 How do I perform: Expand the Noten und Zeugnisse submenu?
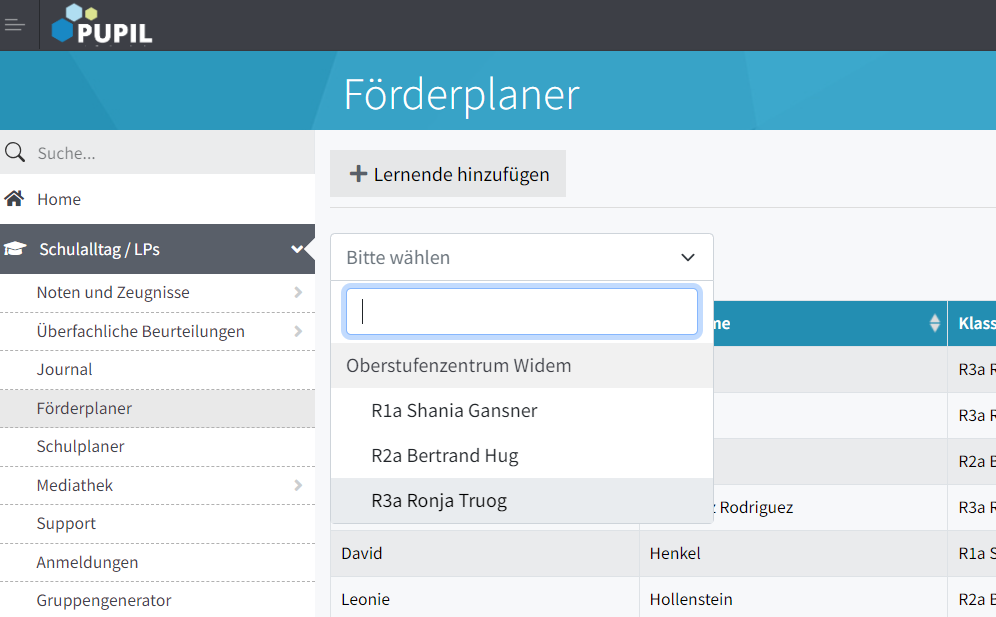(x=298, y=293)
